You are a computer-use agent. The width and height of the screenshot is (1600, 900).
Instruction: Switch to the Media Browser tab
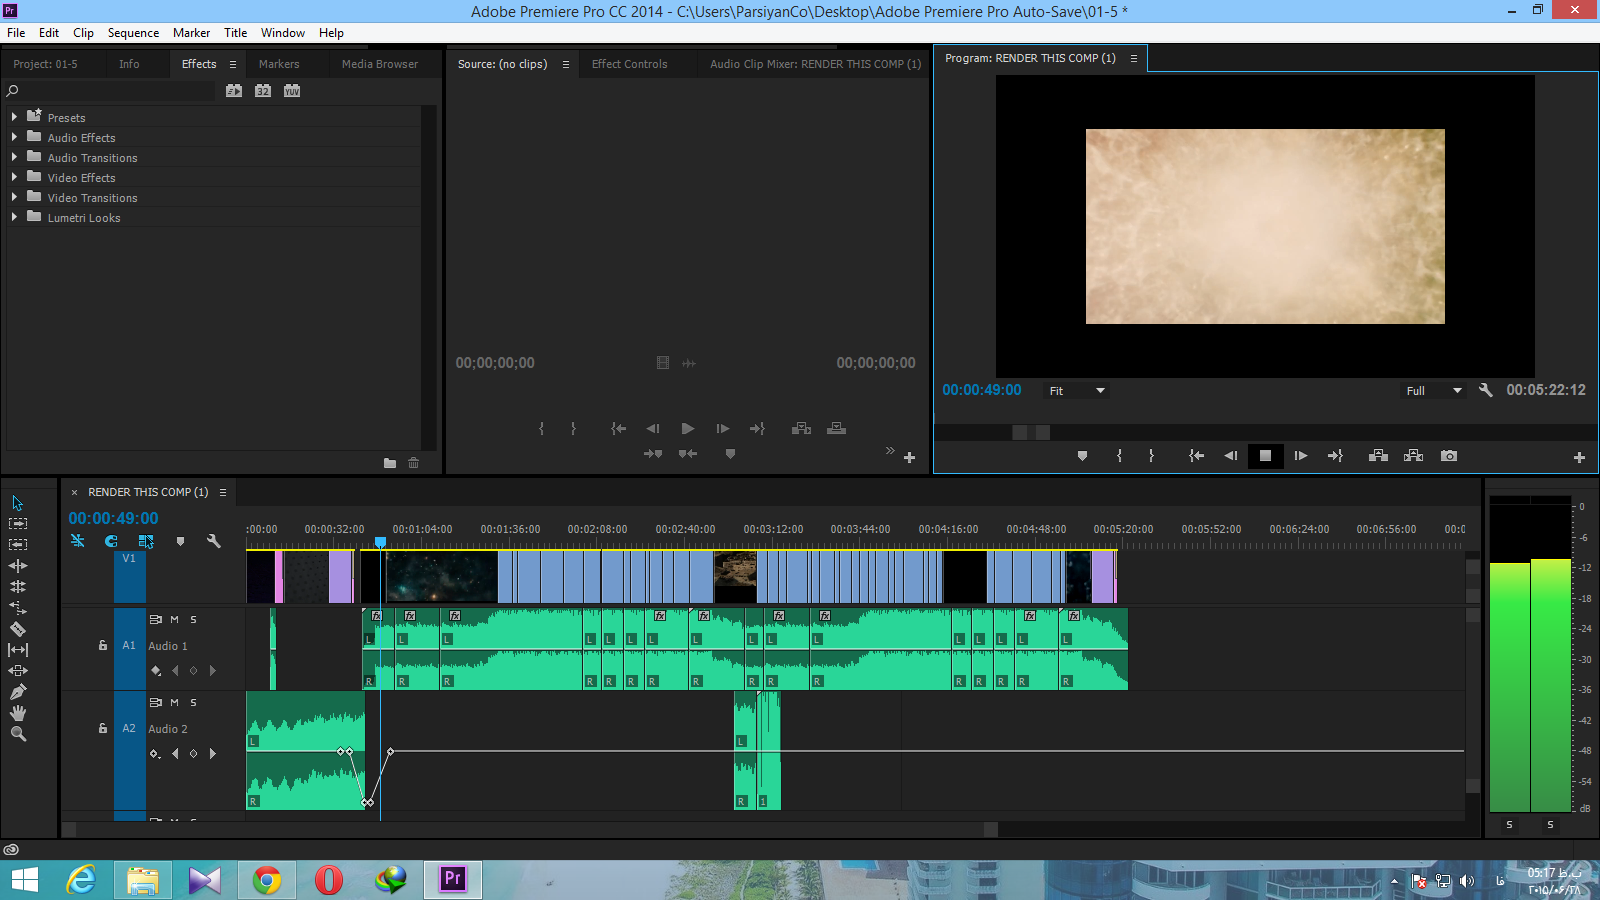(380, 64)
